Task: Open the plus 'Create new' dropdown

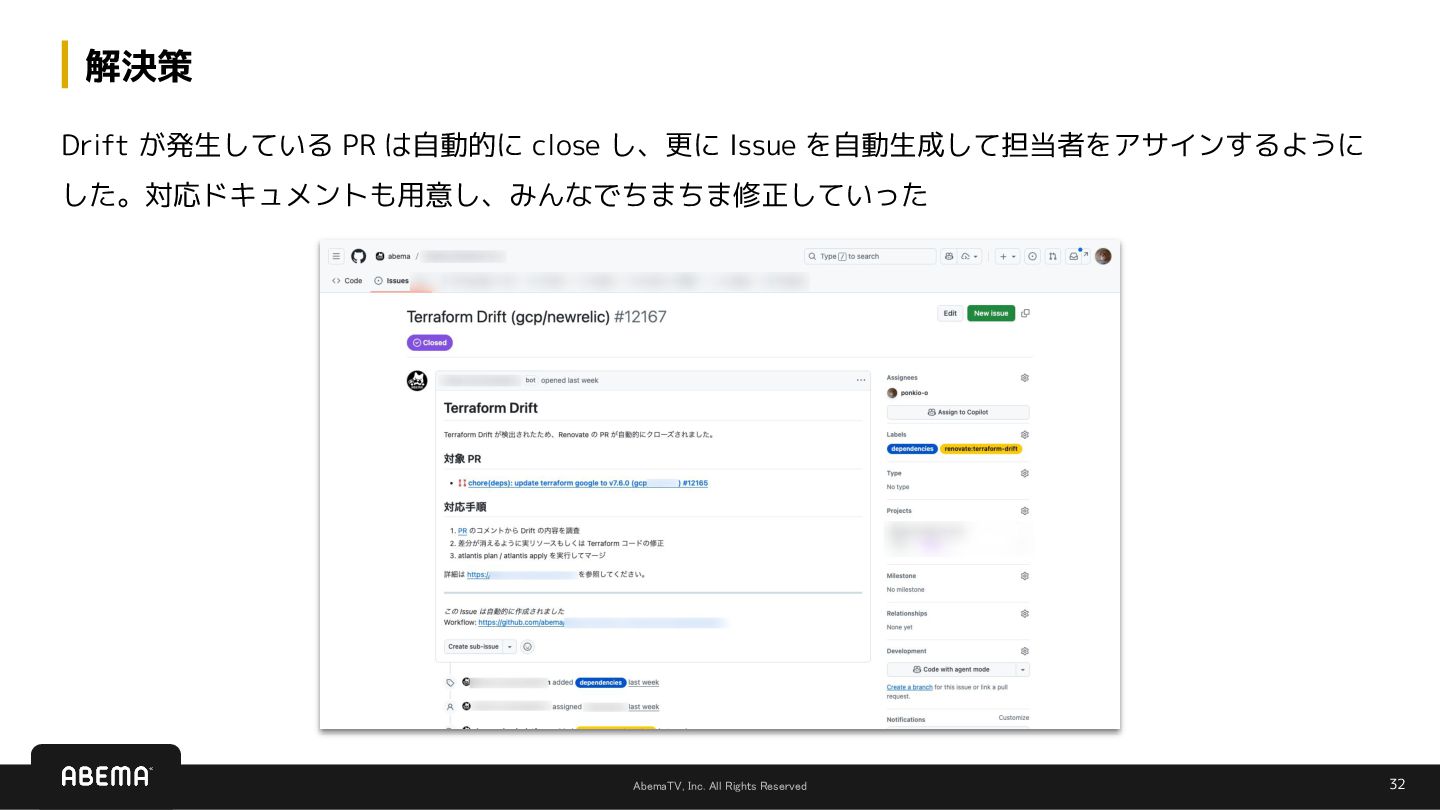Action: [x=1008, y=256]
